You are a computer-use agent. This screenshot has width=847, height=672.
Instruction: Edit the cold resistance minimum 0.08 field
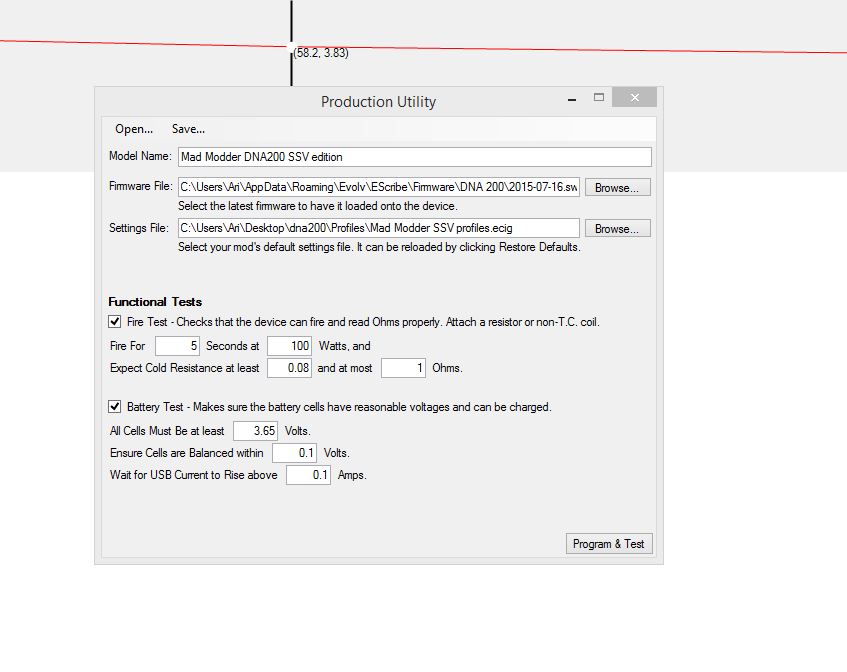(x=290, y=368)
